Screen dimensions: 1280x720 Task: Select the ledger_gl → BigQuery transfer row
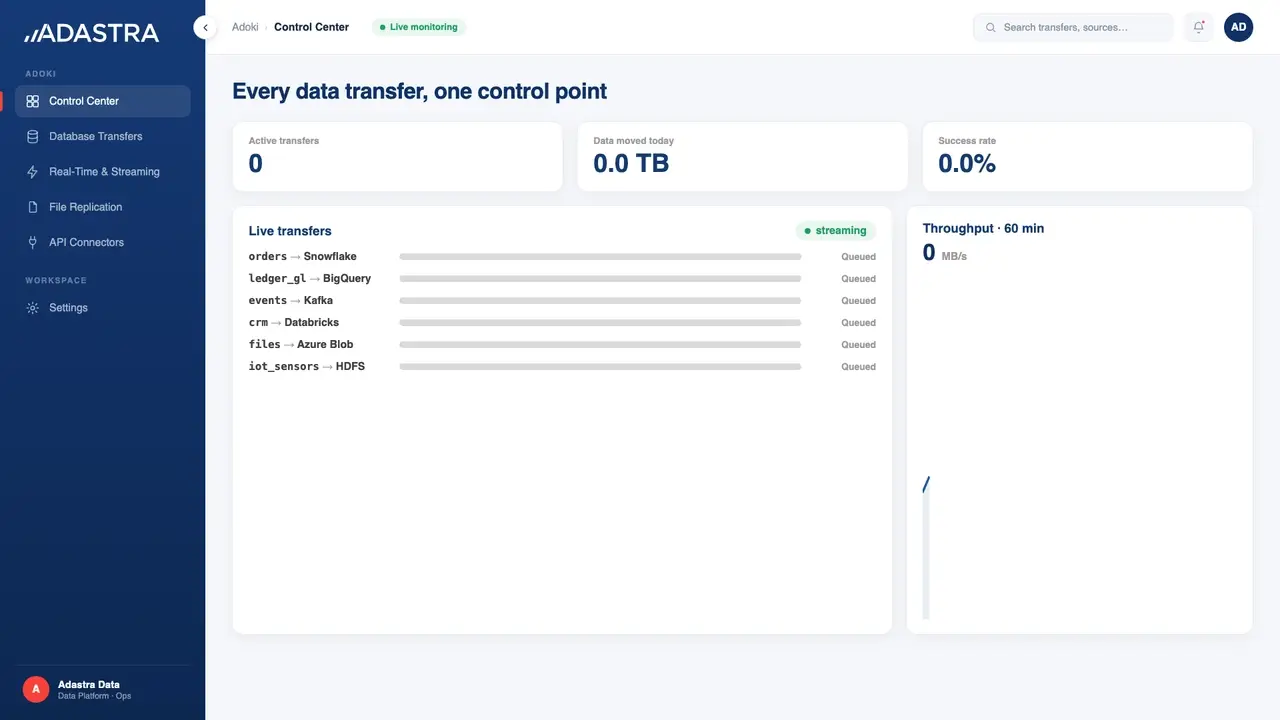[x=562, y=279]
